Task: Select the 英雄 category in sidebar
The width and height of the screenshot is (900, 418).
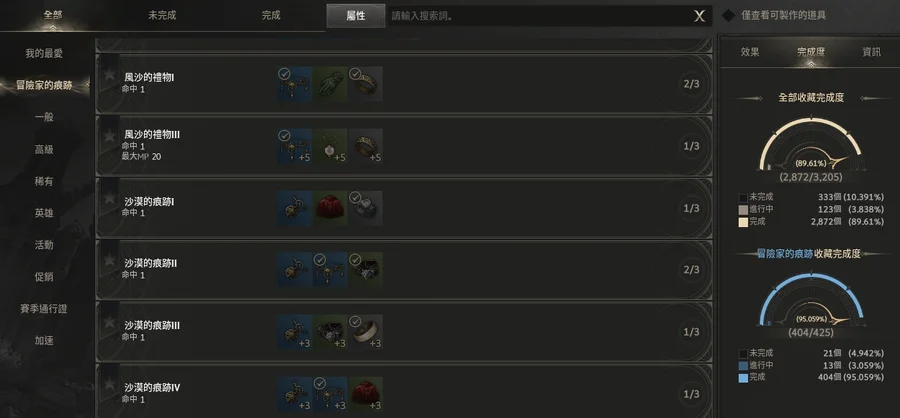Action: pos(44,213)
